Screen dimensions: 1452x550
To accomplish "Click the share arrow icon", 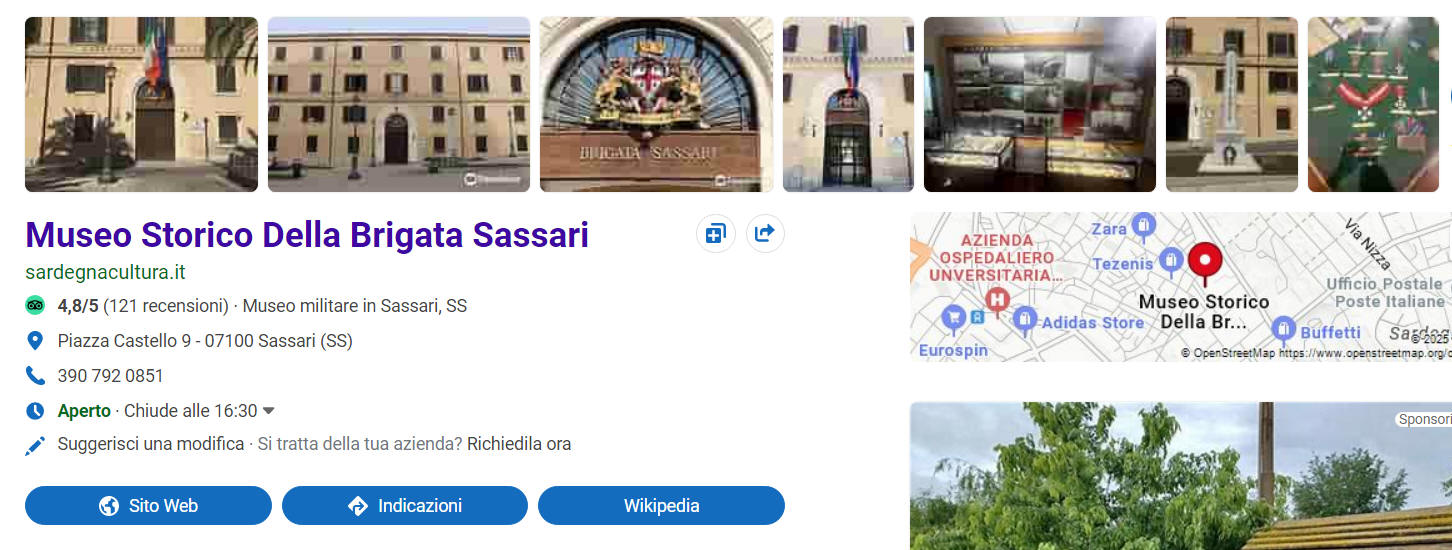I will (765, 234).
